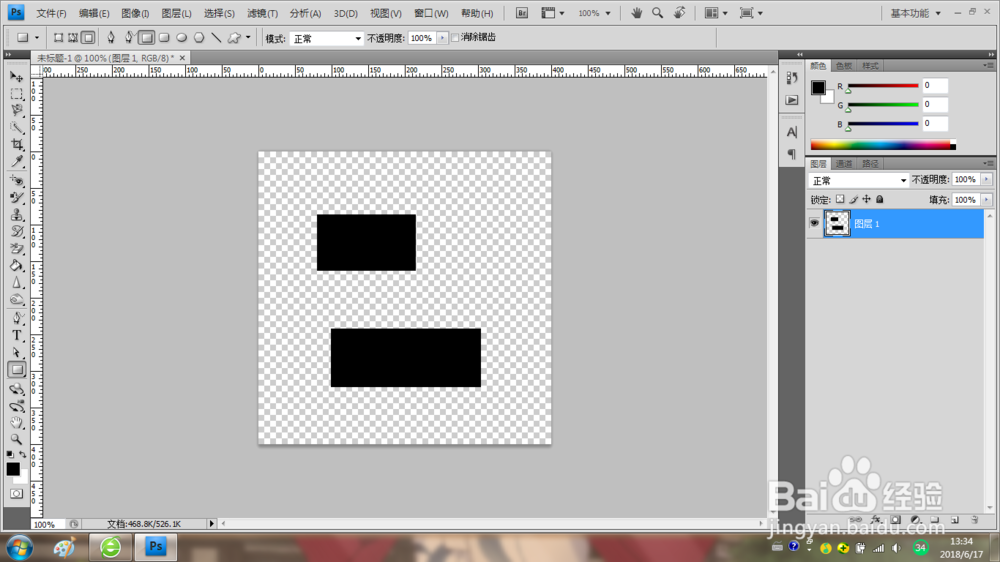Open layer opacity slider arrow
This screenshot has height=562, width=1000.
[986, 180]
